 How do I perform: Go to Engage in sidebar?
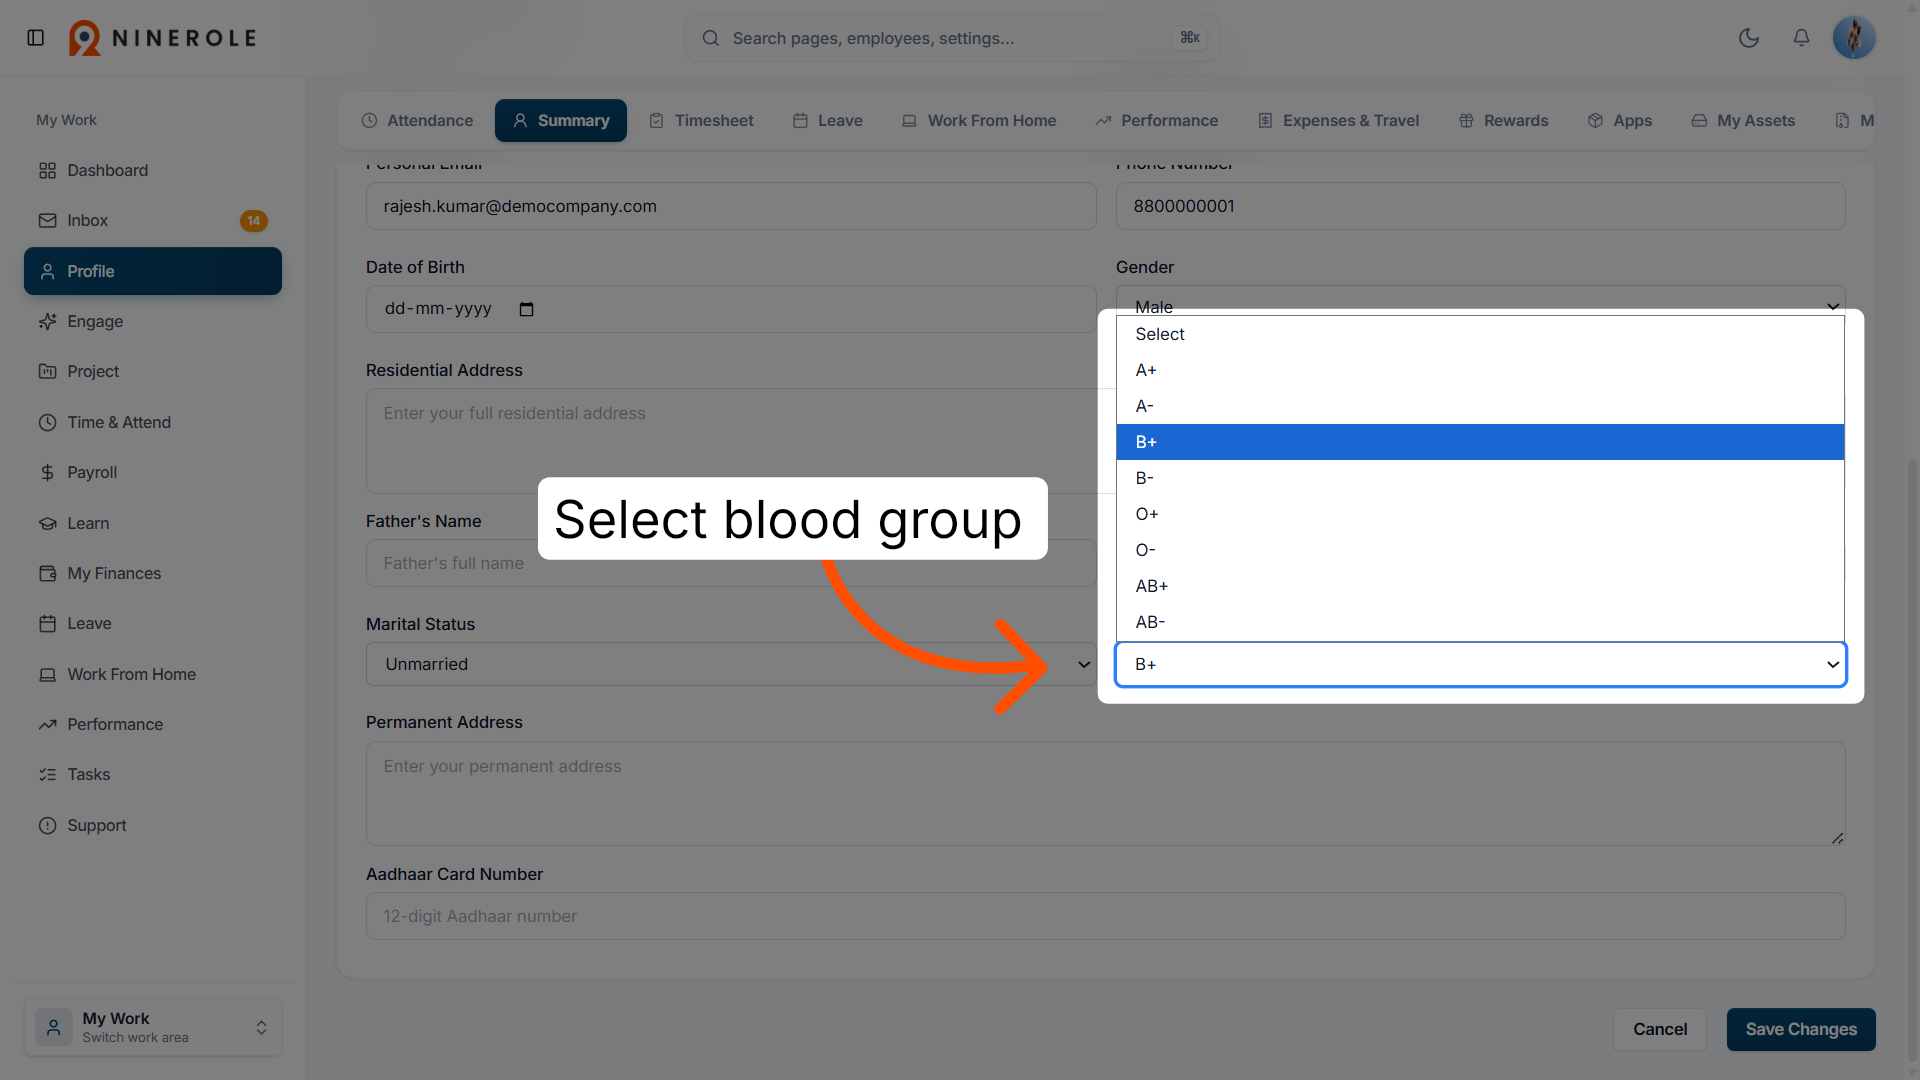(x=153, y=321)
